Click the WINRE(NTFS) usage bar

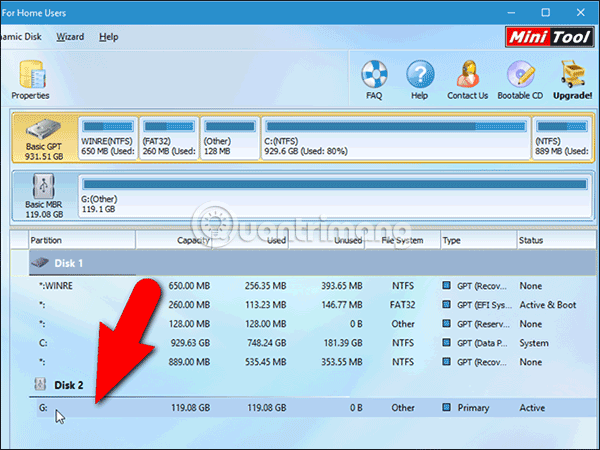click(108, 126)
